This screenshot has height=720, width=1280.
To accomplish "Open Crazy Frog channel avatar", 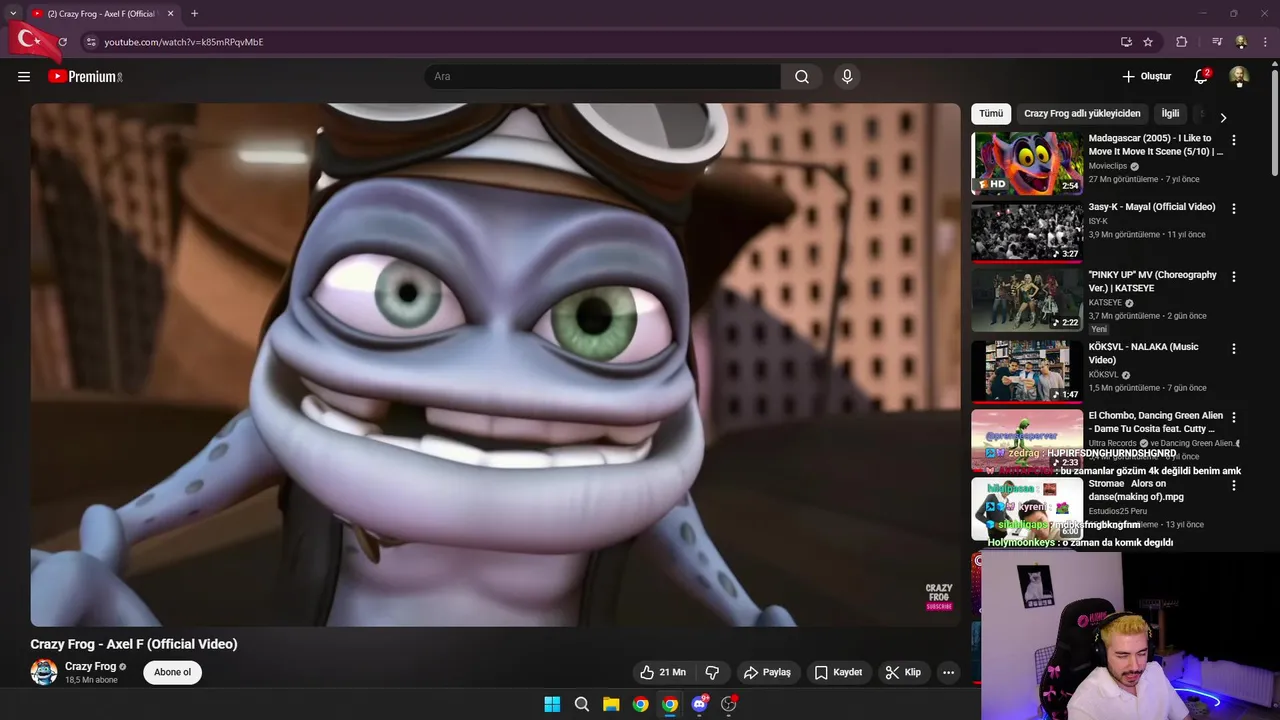I will point(44,672).
